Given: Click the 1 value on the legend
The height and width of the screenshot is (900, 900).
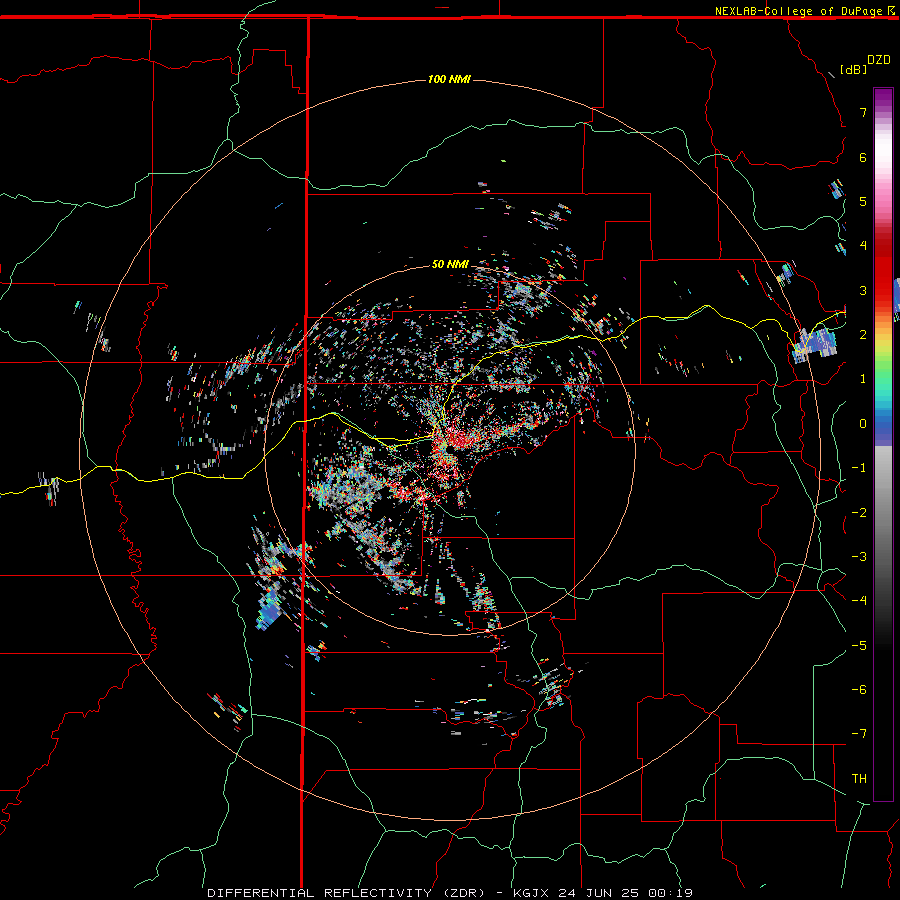Looking at the screenshot, I should coord(863,379).
